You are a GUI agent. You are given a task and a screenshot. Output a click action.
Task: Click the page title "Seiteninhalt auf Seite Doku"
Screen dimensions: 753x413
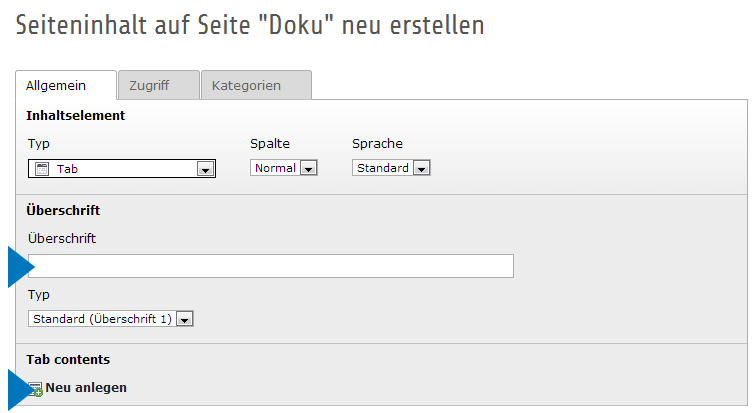point(250,26)
